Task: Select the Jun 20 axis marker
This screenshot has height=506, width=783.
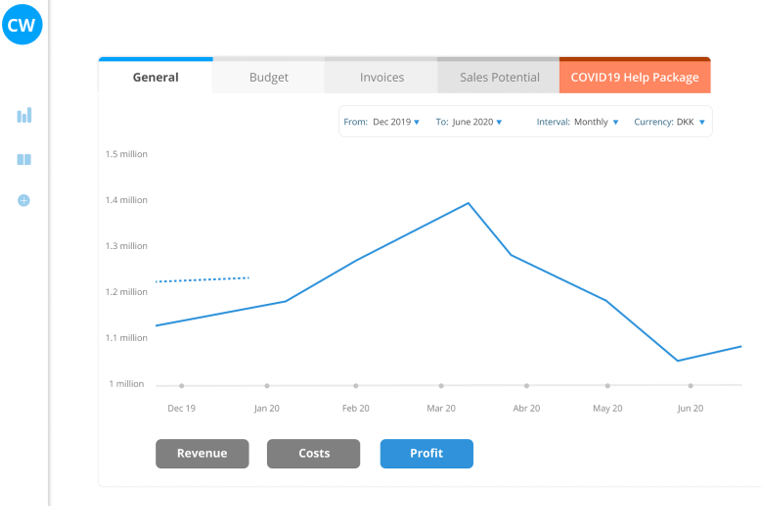Action: click(x=690, y=385)
